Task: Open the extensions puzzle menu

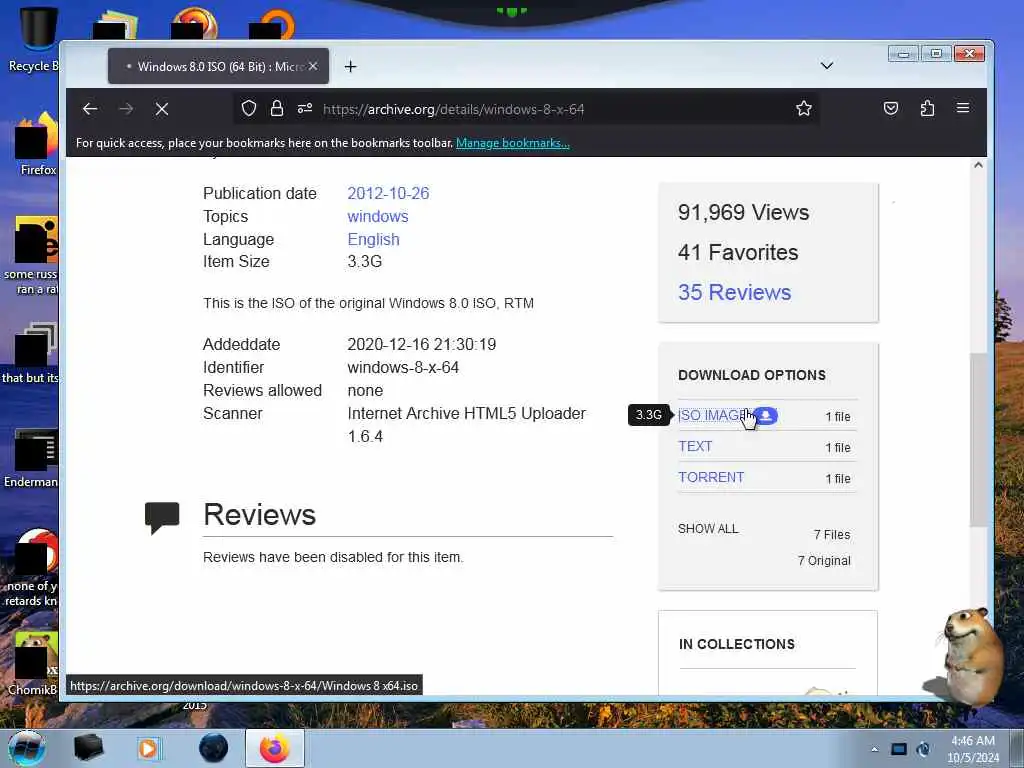Action: [x=927, y=108]
